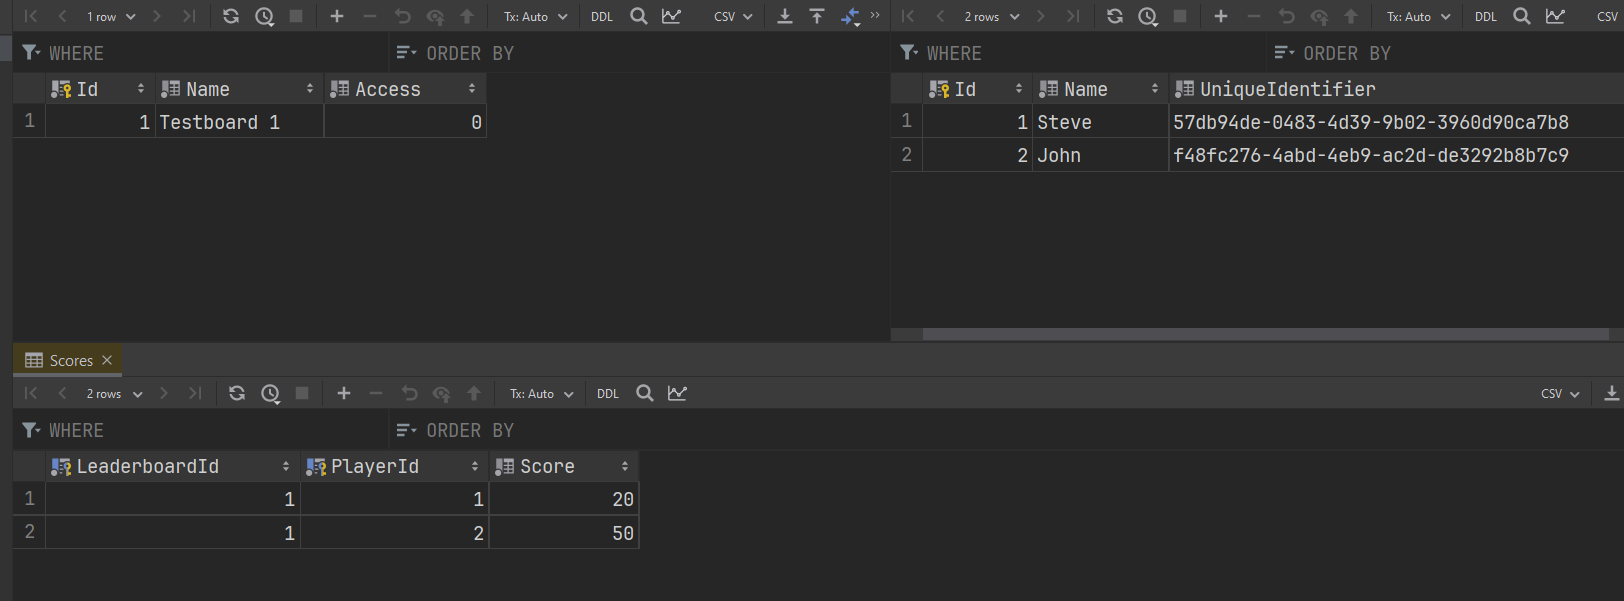Open '1 row' page size dropdown
The image size is (1624, 601).
(x=111, y=17)
